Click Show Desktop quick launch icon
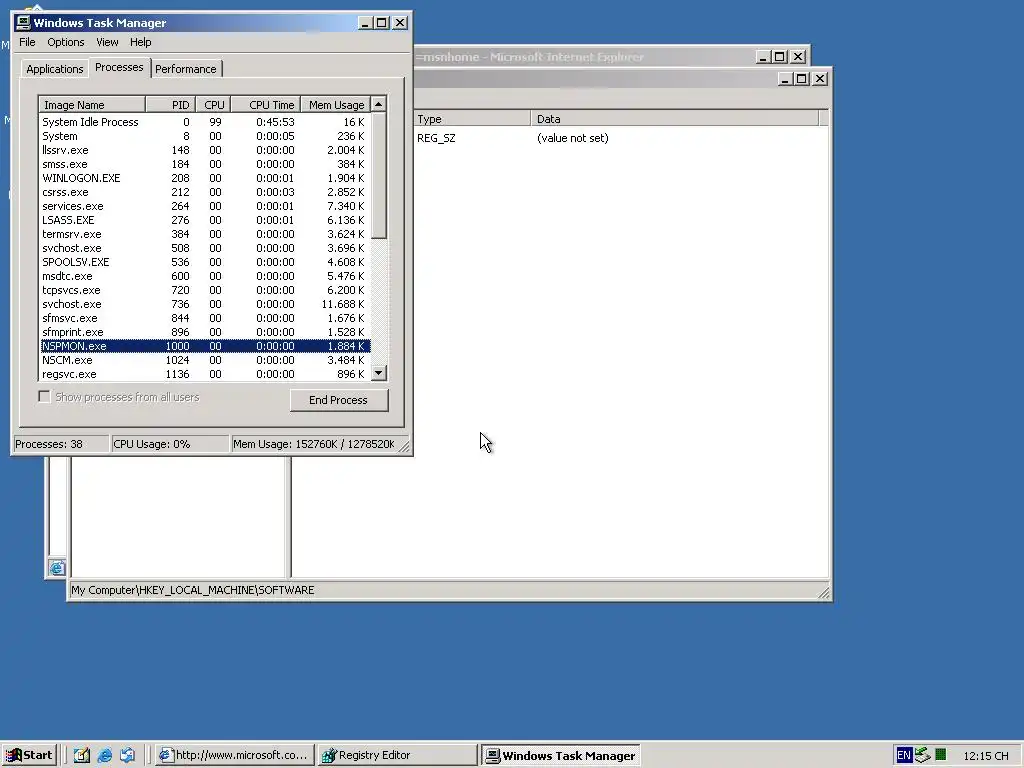The image size is (1024, 768). pyautogui.click(x=82, y=755)
